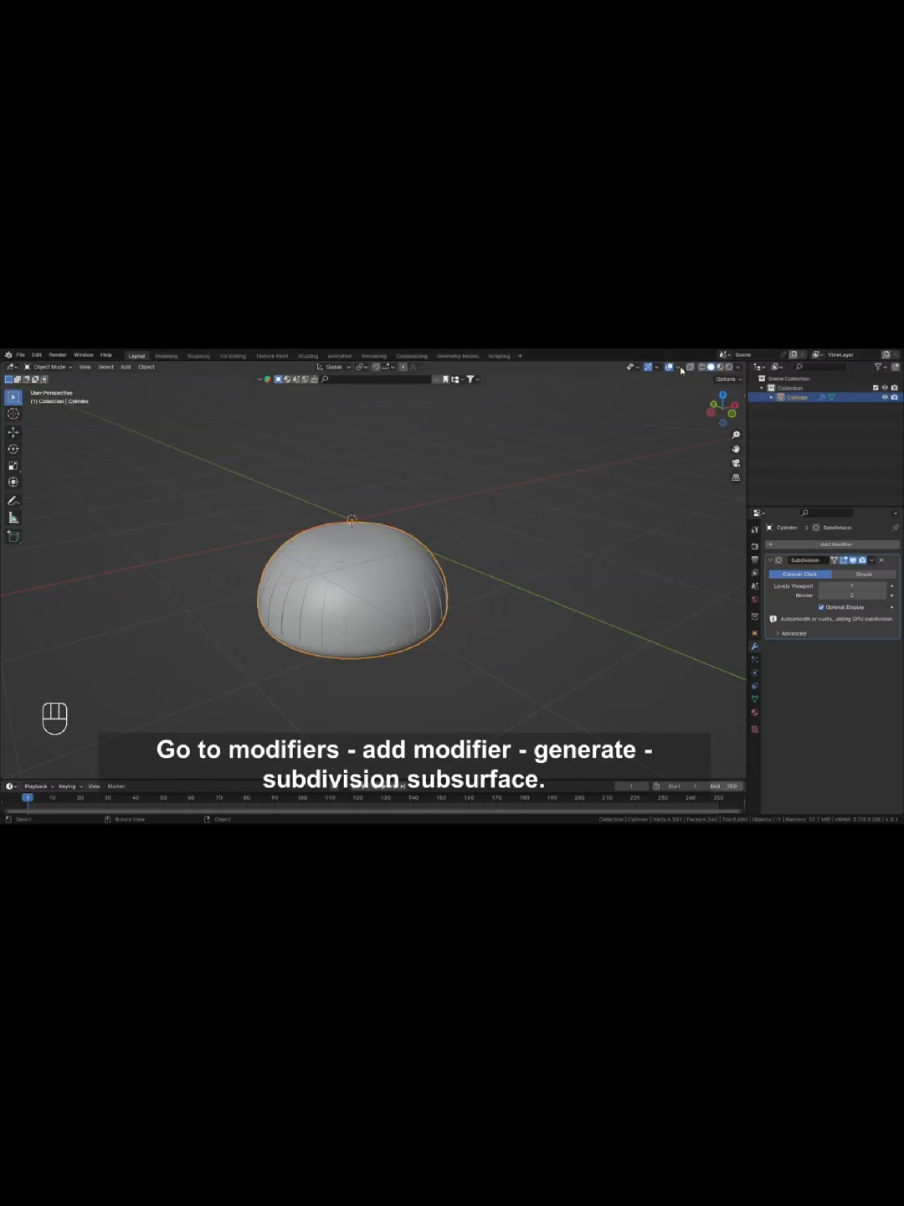Switch to the Modeling workspace tab
This screenshot has width=904, height=1206.
166,356
